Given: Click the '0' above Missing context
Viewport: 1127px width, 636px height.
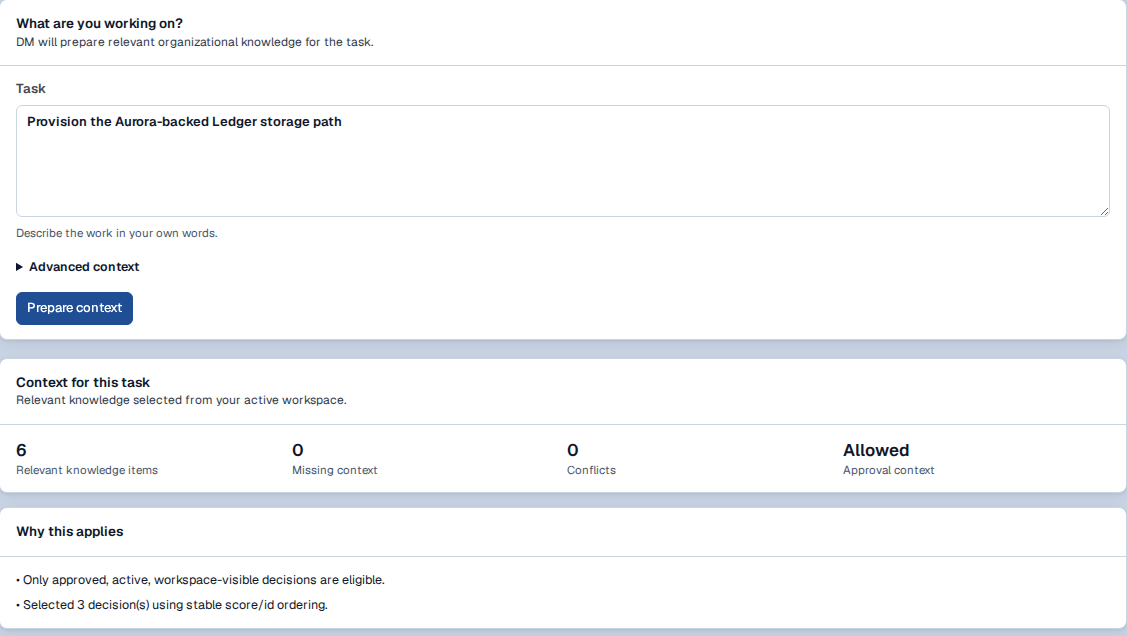Looking at the screenshot, I should [x=298, y=451].
